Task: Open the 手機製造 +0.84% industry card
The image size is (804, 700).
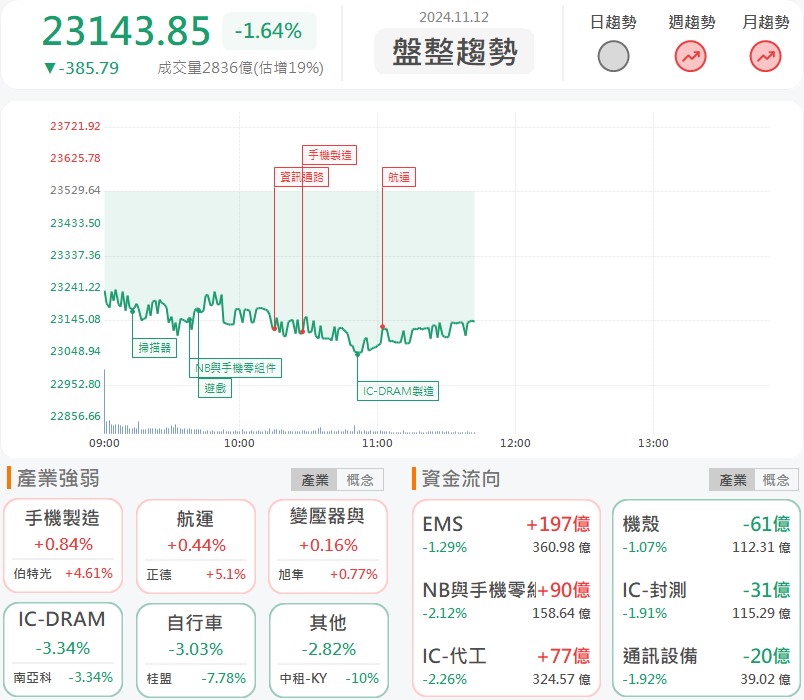Action: click(63, 546)
